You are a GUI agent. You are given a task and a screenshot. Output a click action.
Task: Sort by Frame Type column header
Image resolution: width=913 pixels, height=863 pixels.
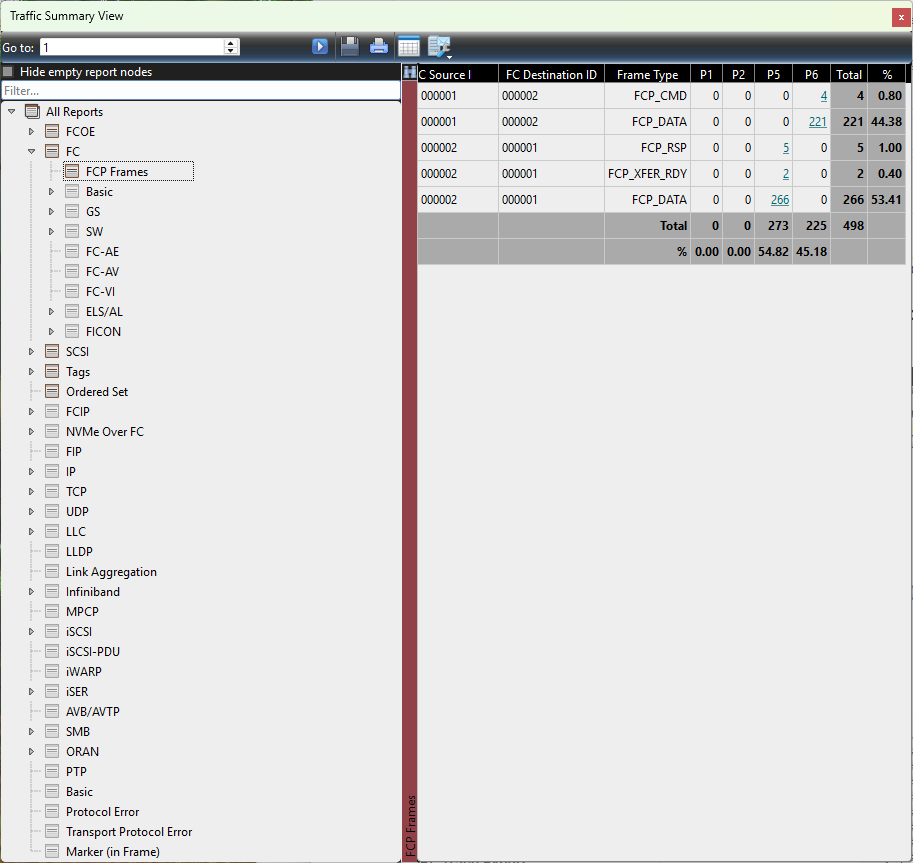pyautogui.click(x=647, y=75)
